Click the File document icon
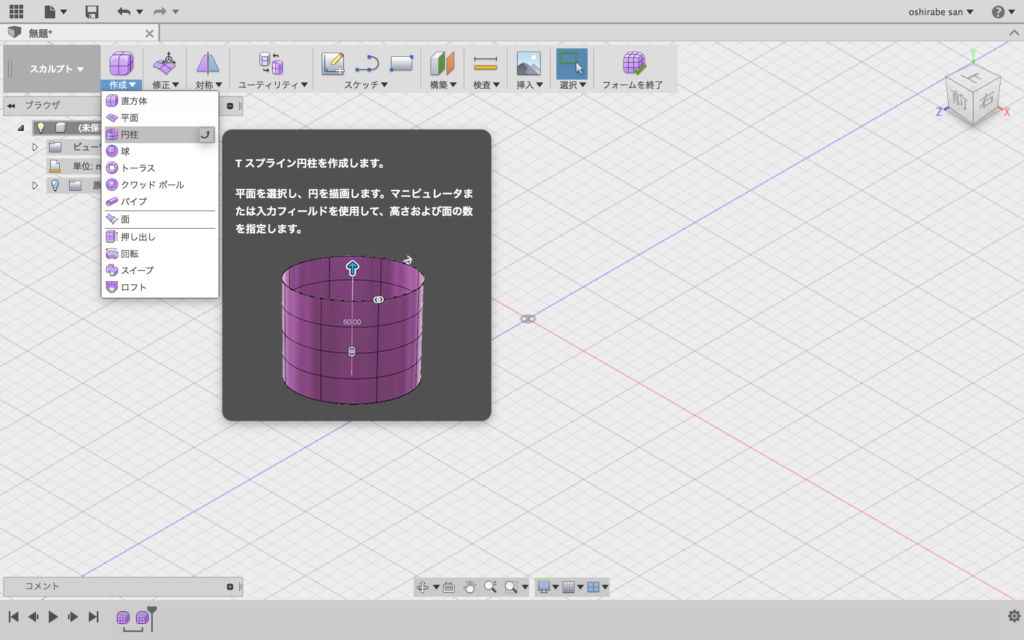The height and width of the screenshot is (640, 1024). (x=50, y=11)
